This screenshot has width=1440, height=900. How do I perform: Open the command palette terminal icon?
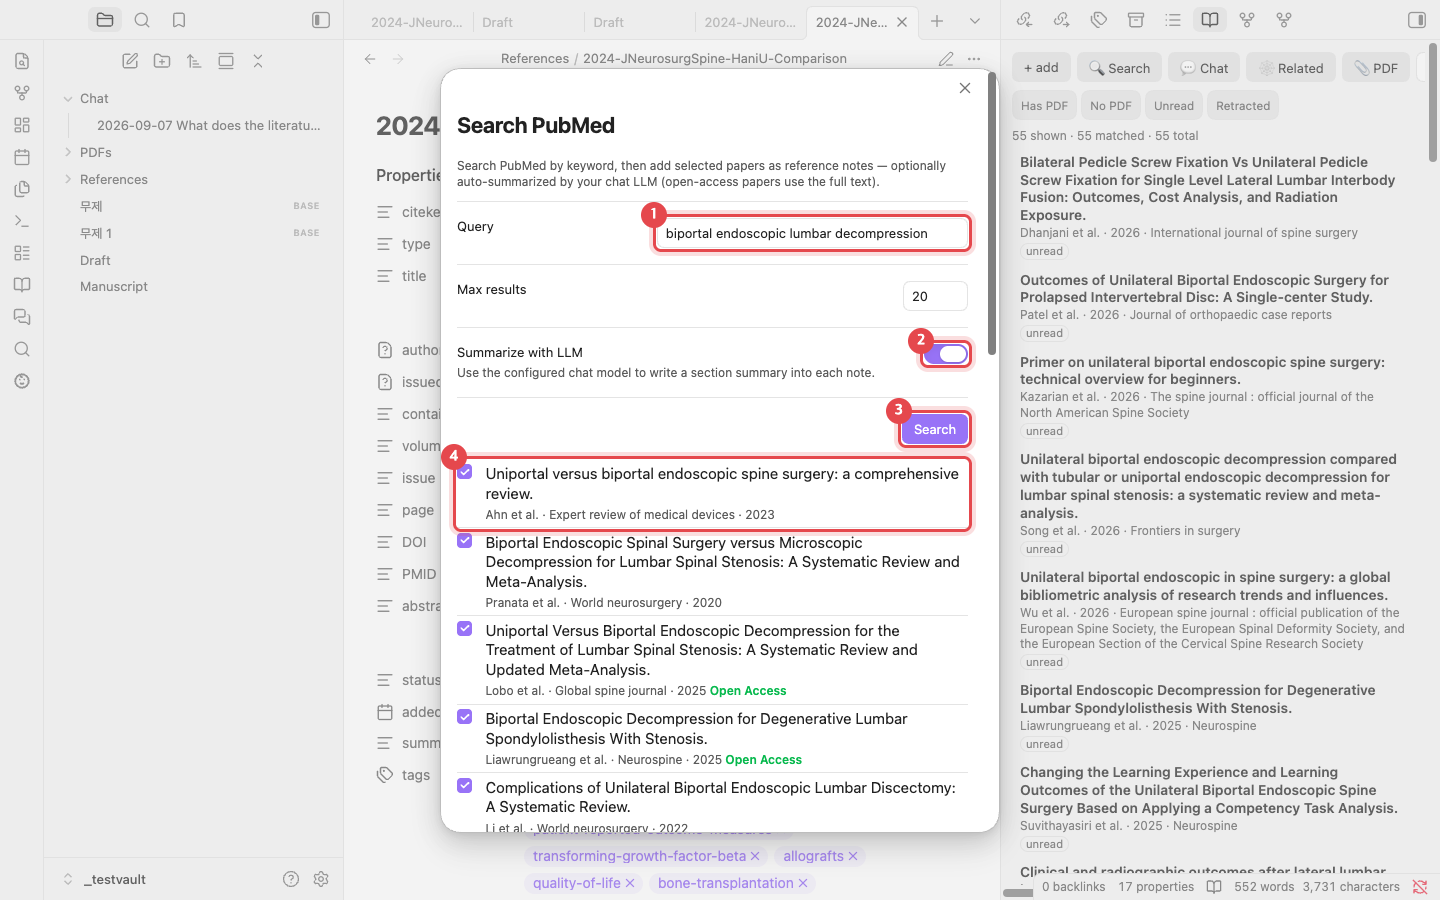(22, 221)
